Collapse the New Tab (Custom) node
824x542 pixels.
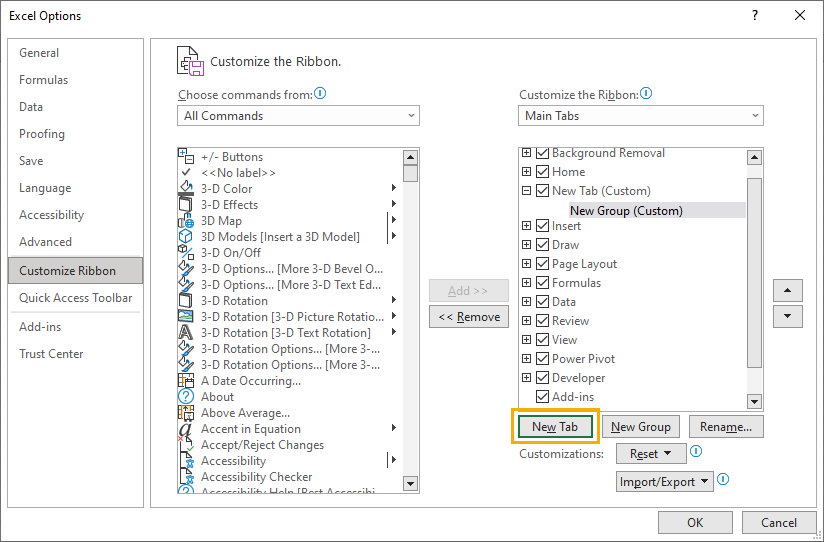coord(527,191)
